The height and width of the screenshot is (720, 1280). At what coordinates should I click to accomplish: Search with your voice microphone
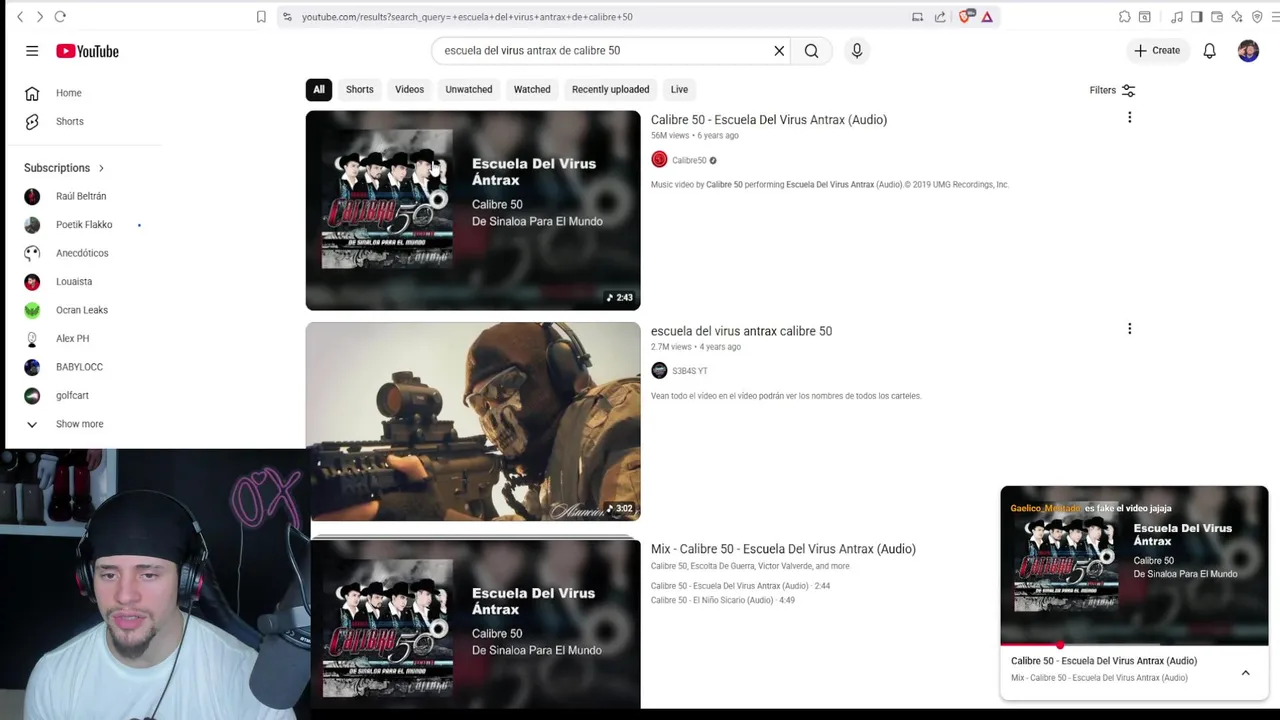pos(857,51)
